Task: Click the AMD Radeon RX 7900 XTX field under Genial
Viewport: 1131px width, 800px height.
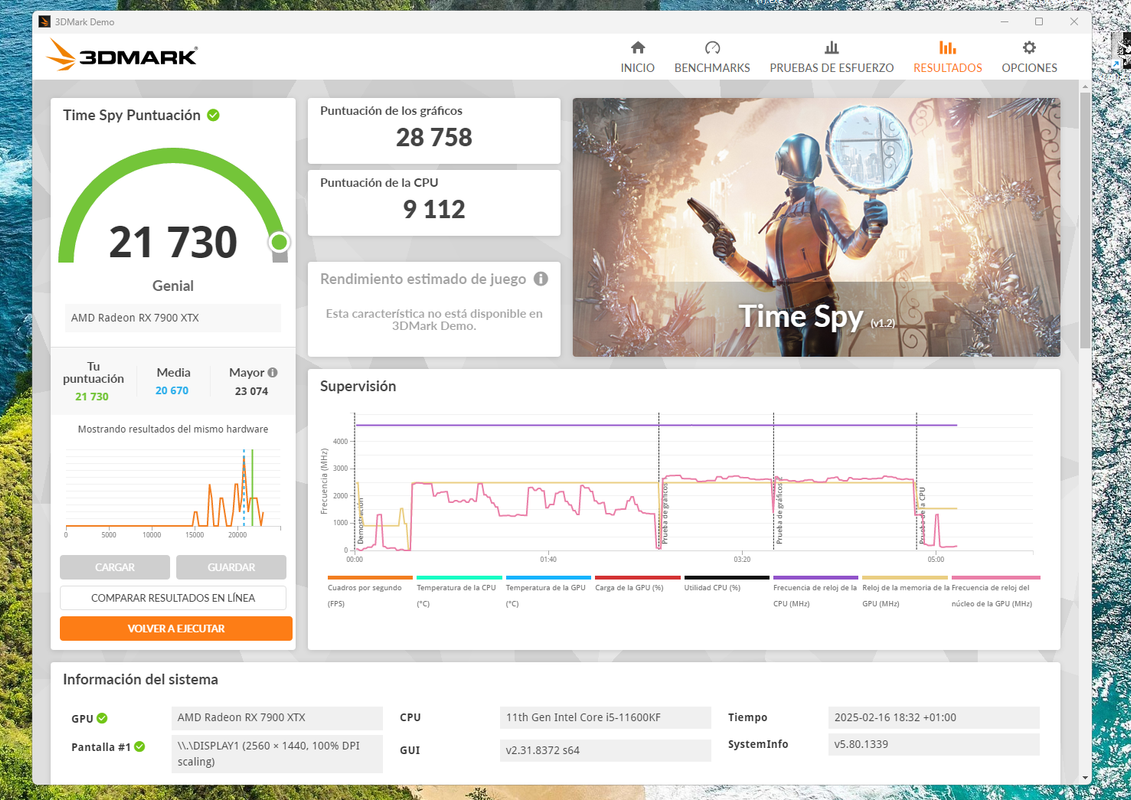Action: pos(173,317)
